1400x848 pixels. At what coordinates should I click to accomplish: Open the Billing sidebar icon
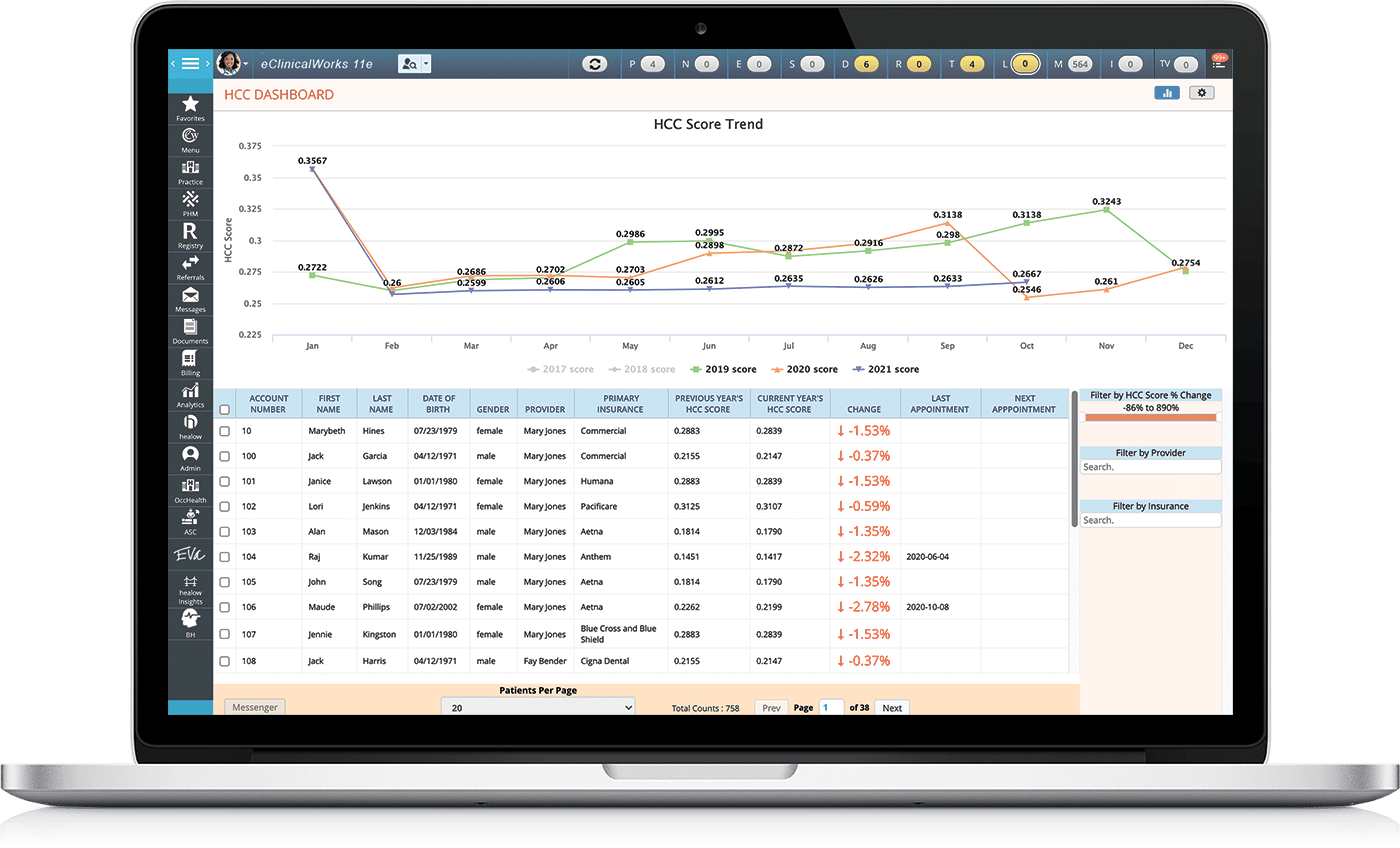point(190,364)
